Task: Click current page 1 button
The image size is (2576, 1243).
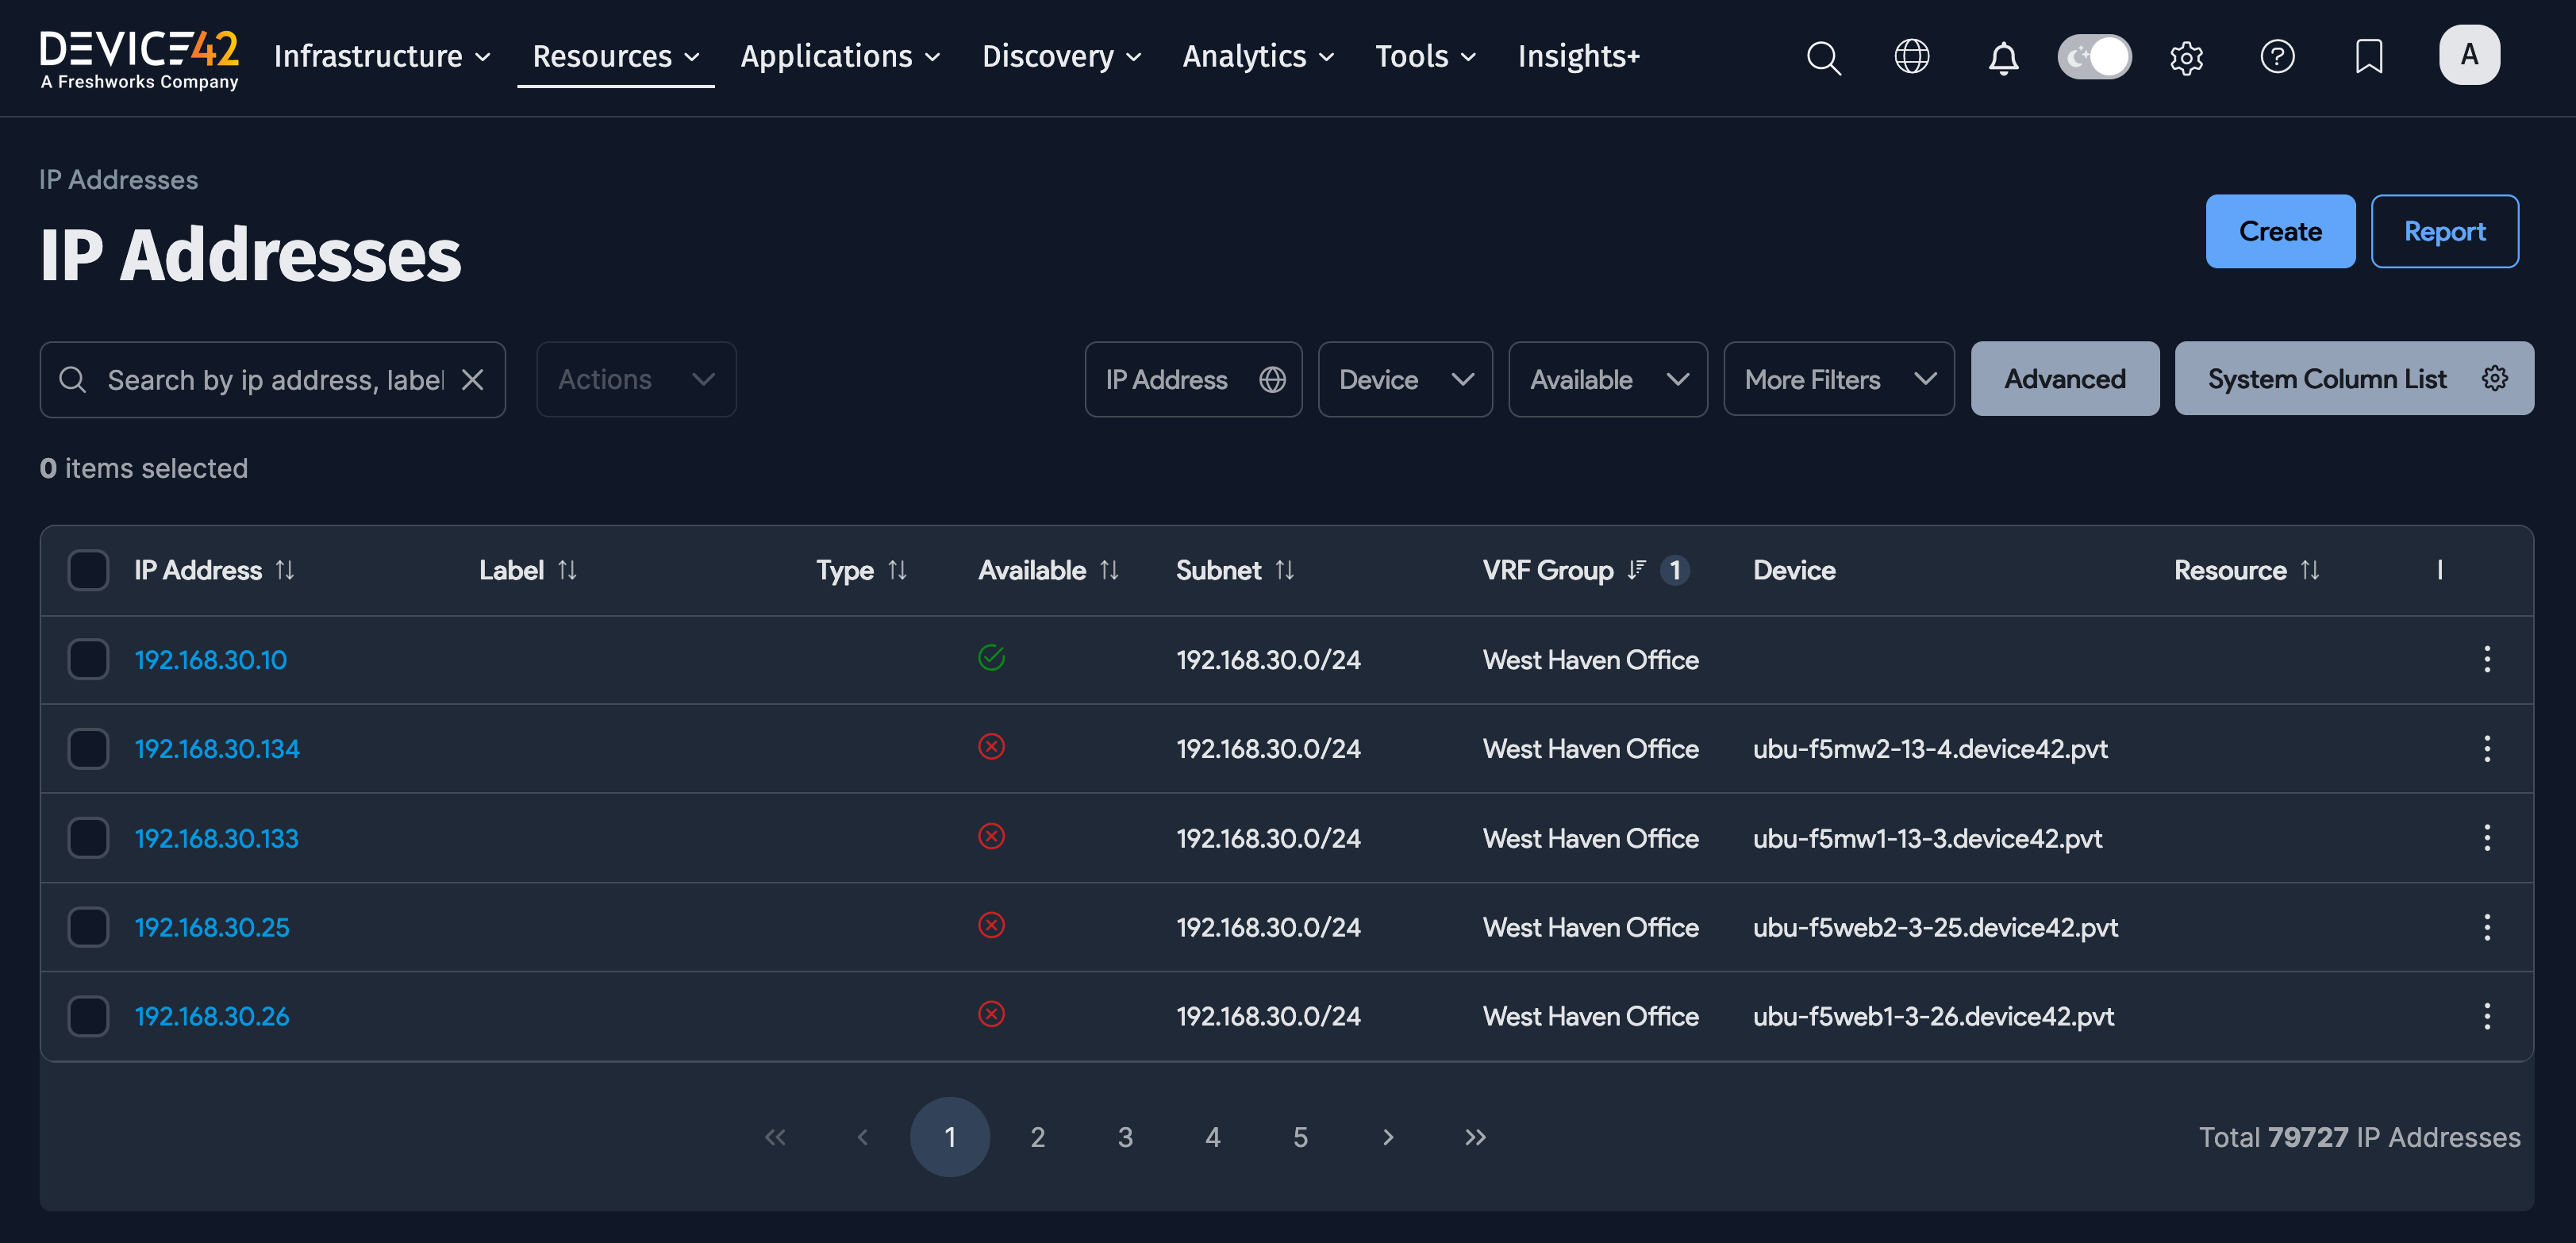Action: click(950, 1137)
